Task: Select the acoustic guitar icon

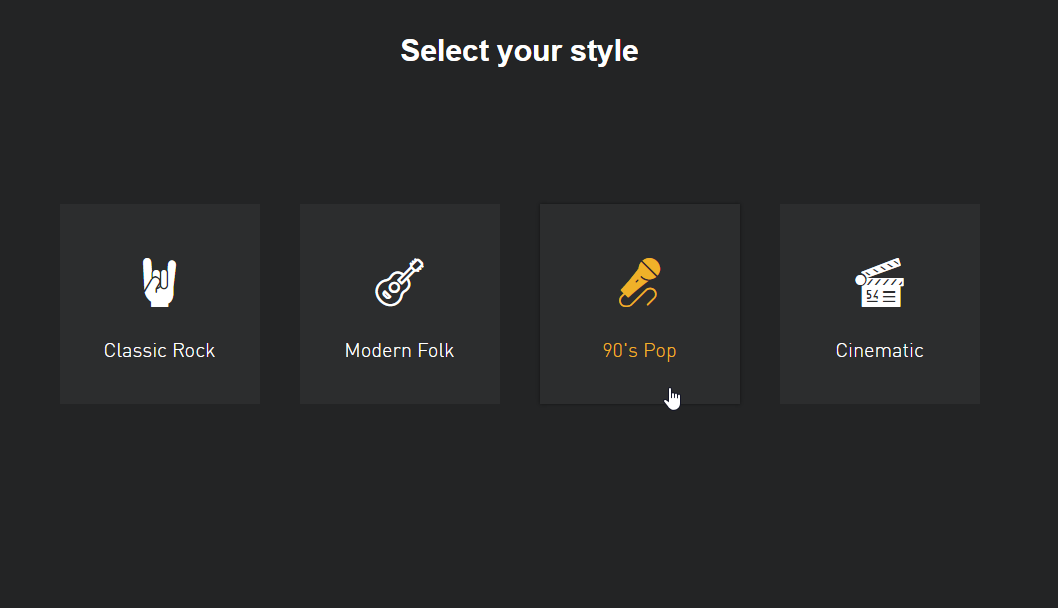Action: [399, 282]
